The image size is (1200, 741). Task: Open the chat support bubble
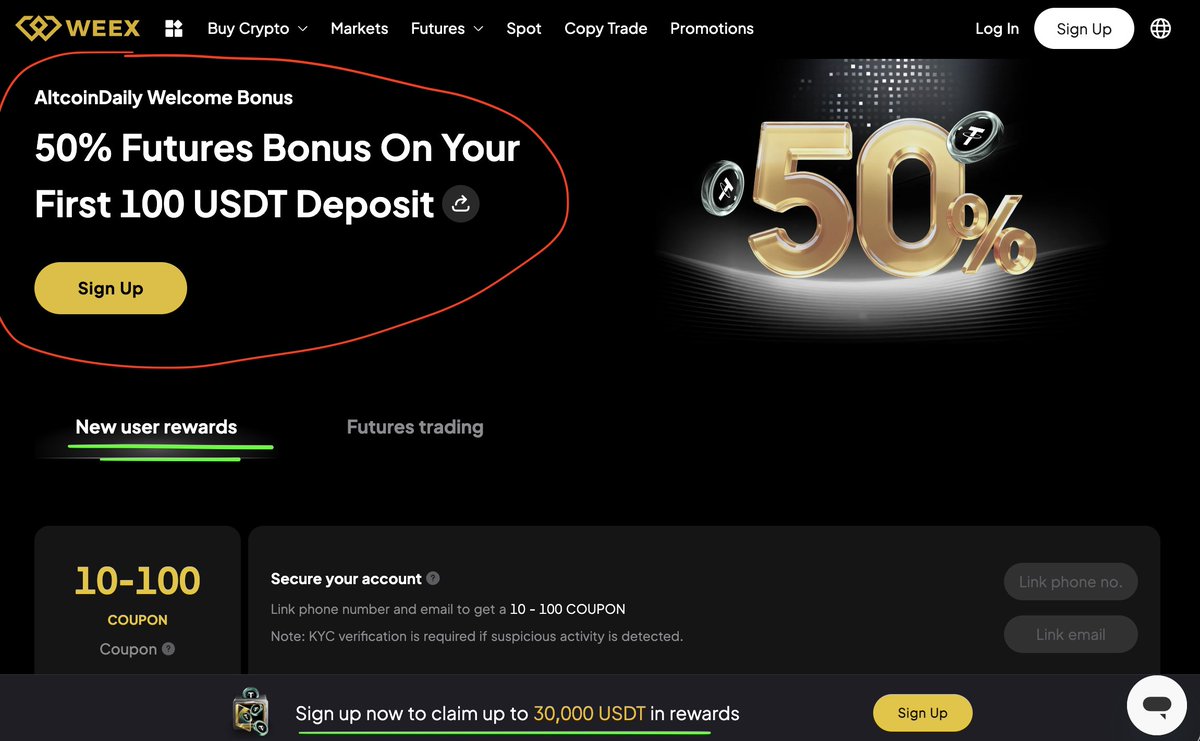tap(1157, 706)
